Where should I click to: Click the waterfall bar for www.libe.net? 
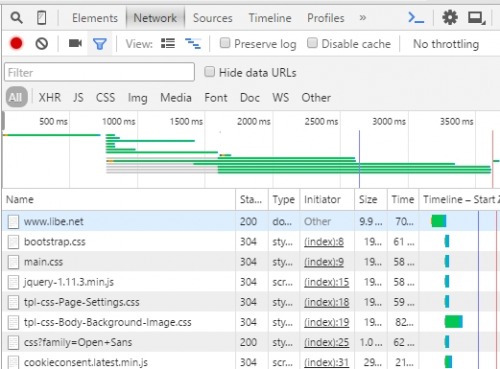(438, 221)
